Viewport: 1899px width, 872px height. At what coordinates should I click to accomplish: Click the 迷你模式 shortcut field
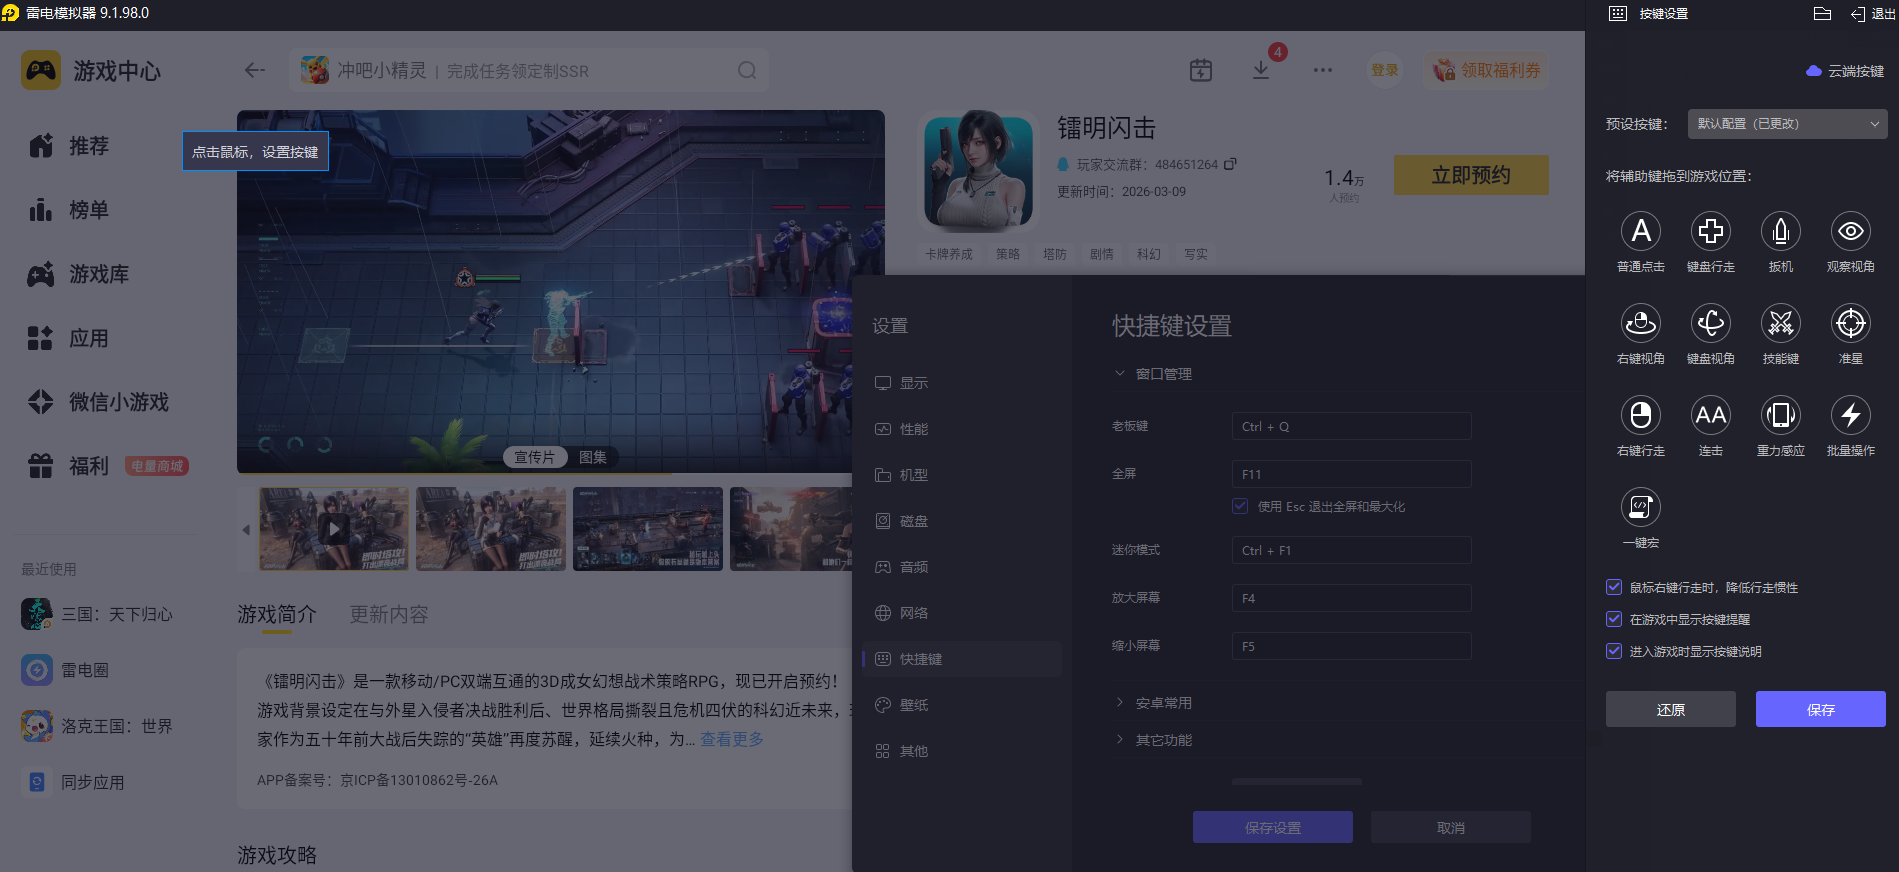click(x=1351, y=550)
